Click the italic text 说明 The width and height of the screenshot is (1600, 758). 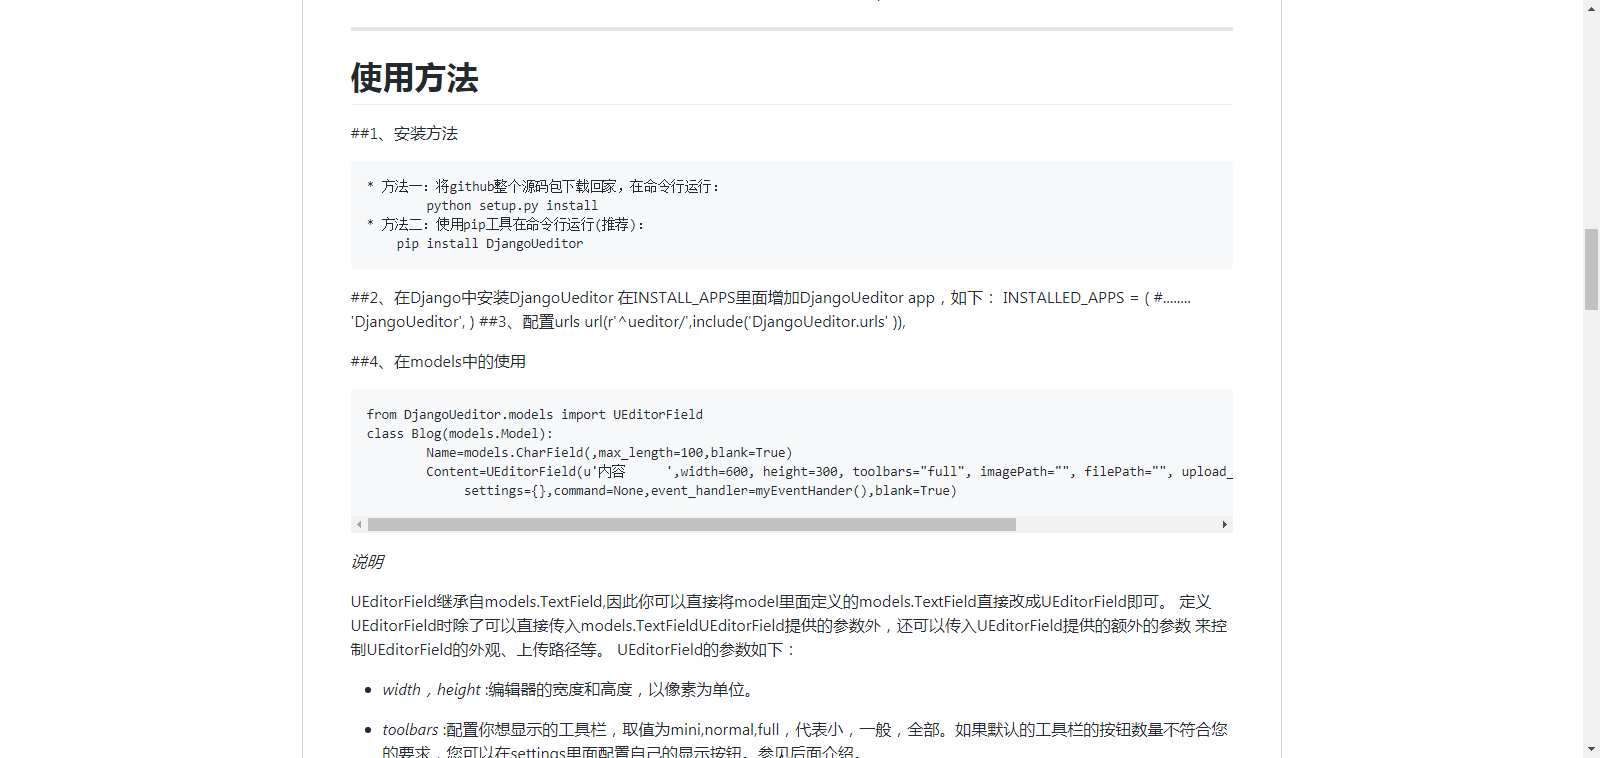coord(367,561)
